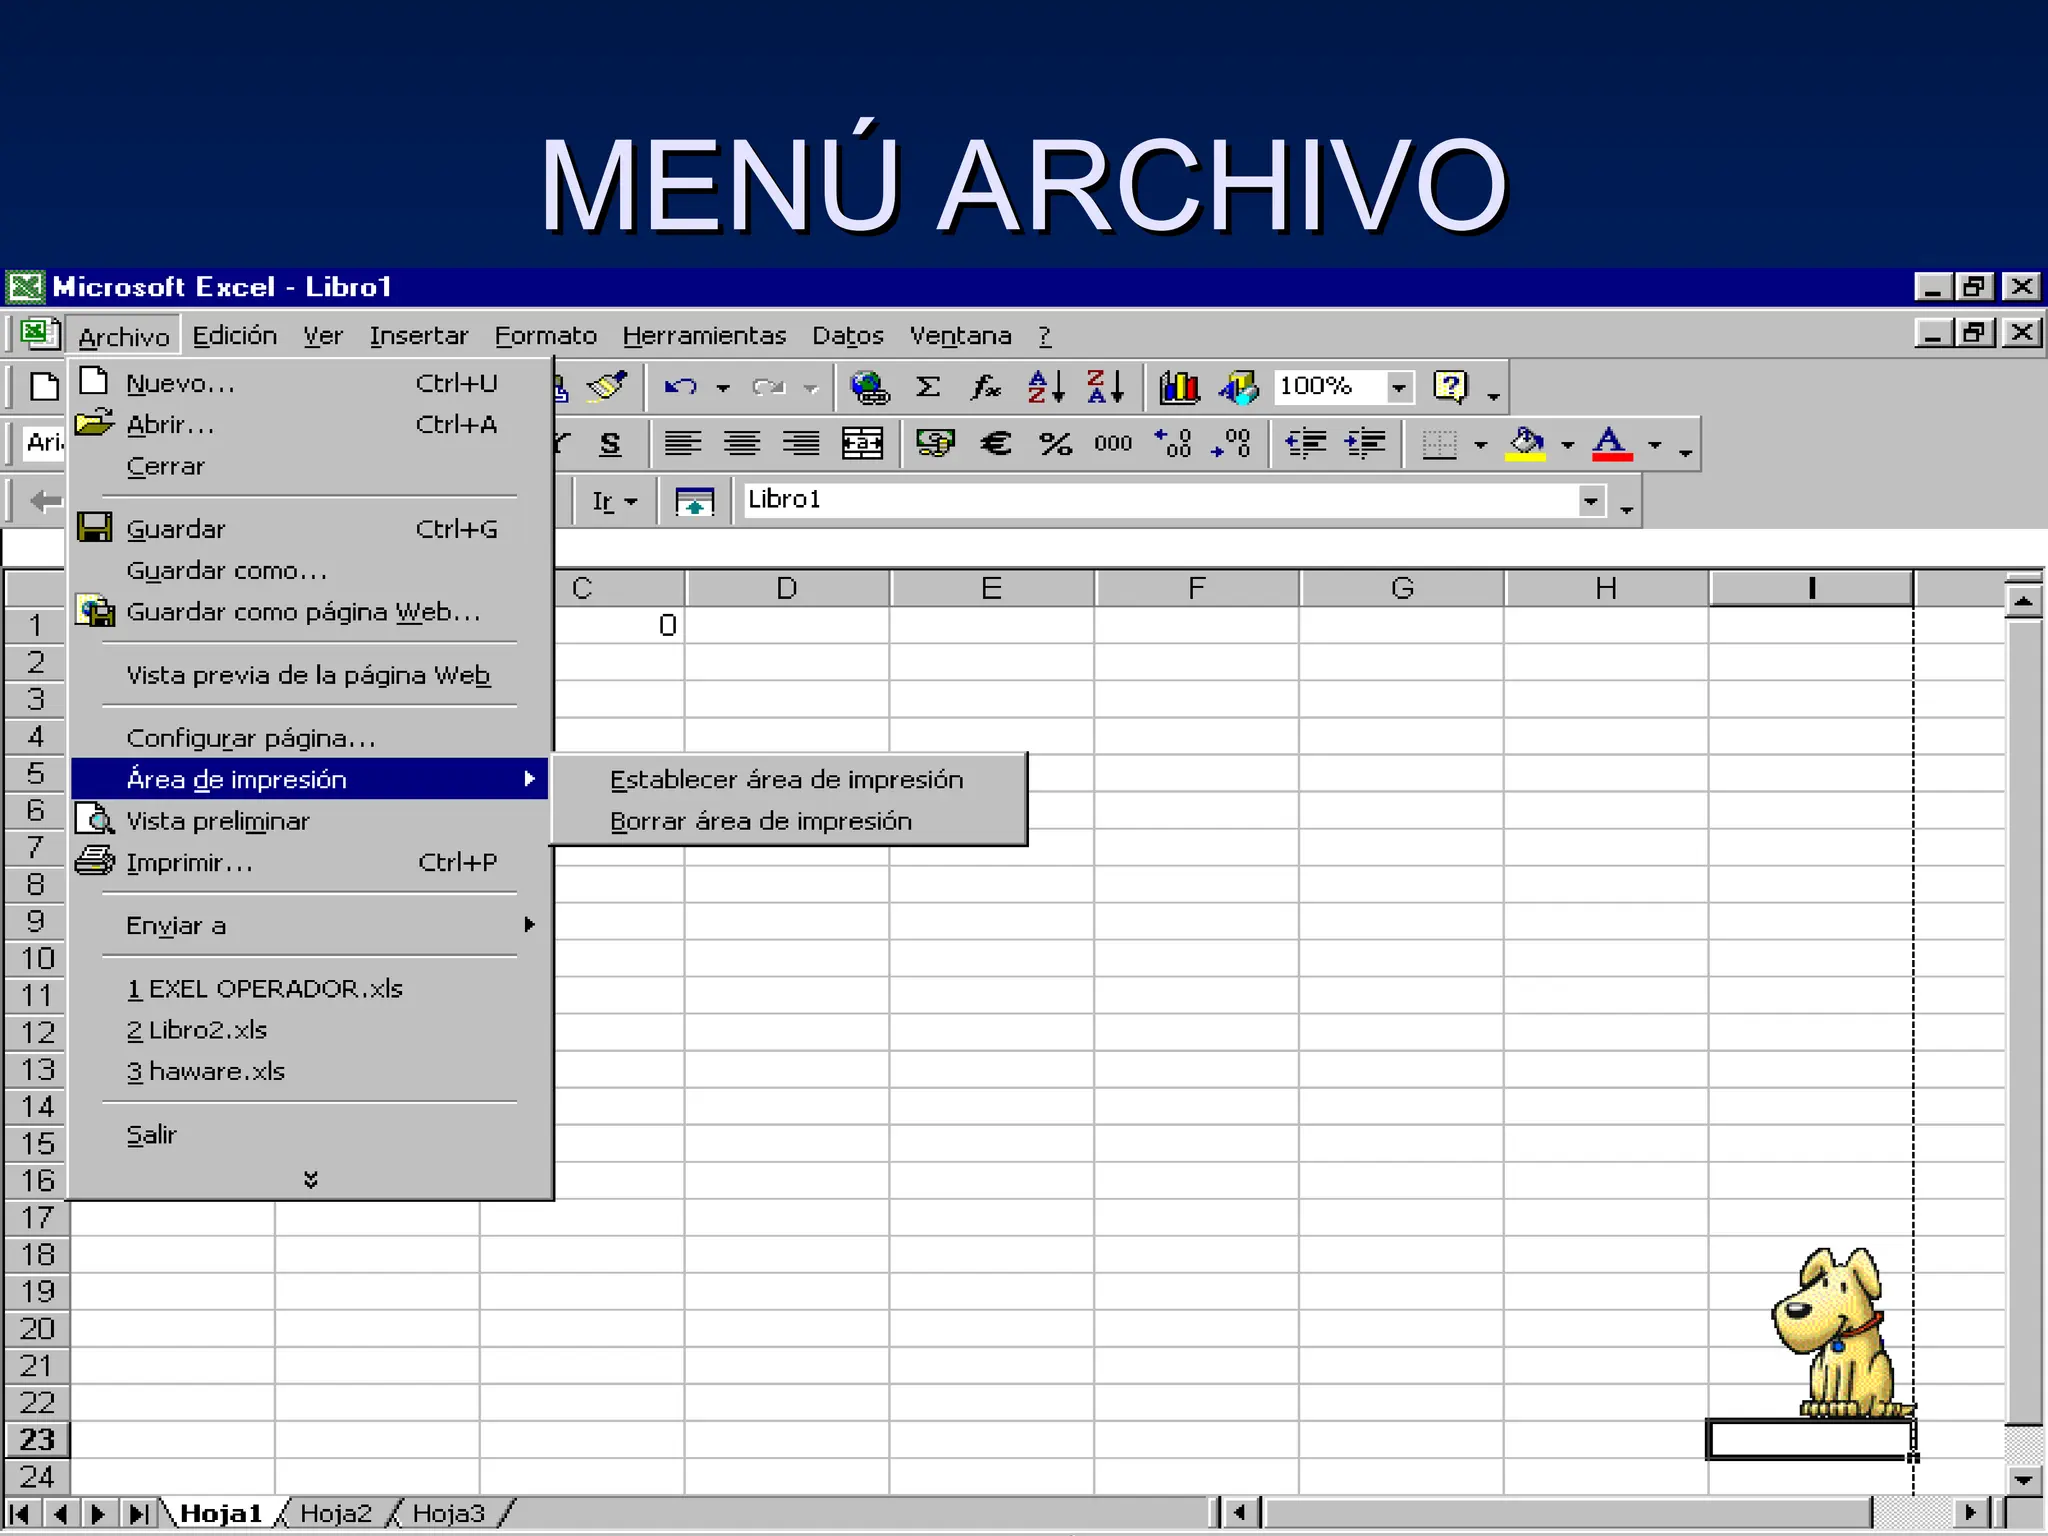Click the Office Assistant help icon
Viewport: 2048px width, 1536px height.
tap(1450, 387)
